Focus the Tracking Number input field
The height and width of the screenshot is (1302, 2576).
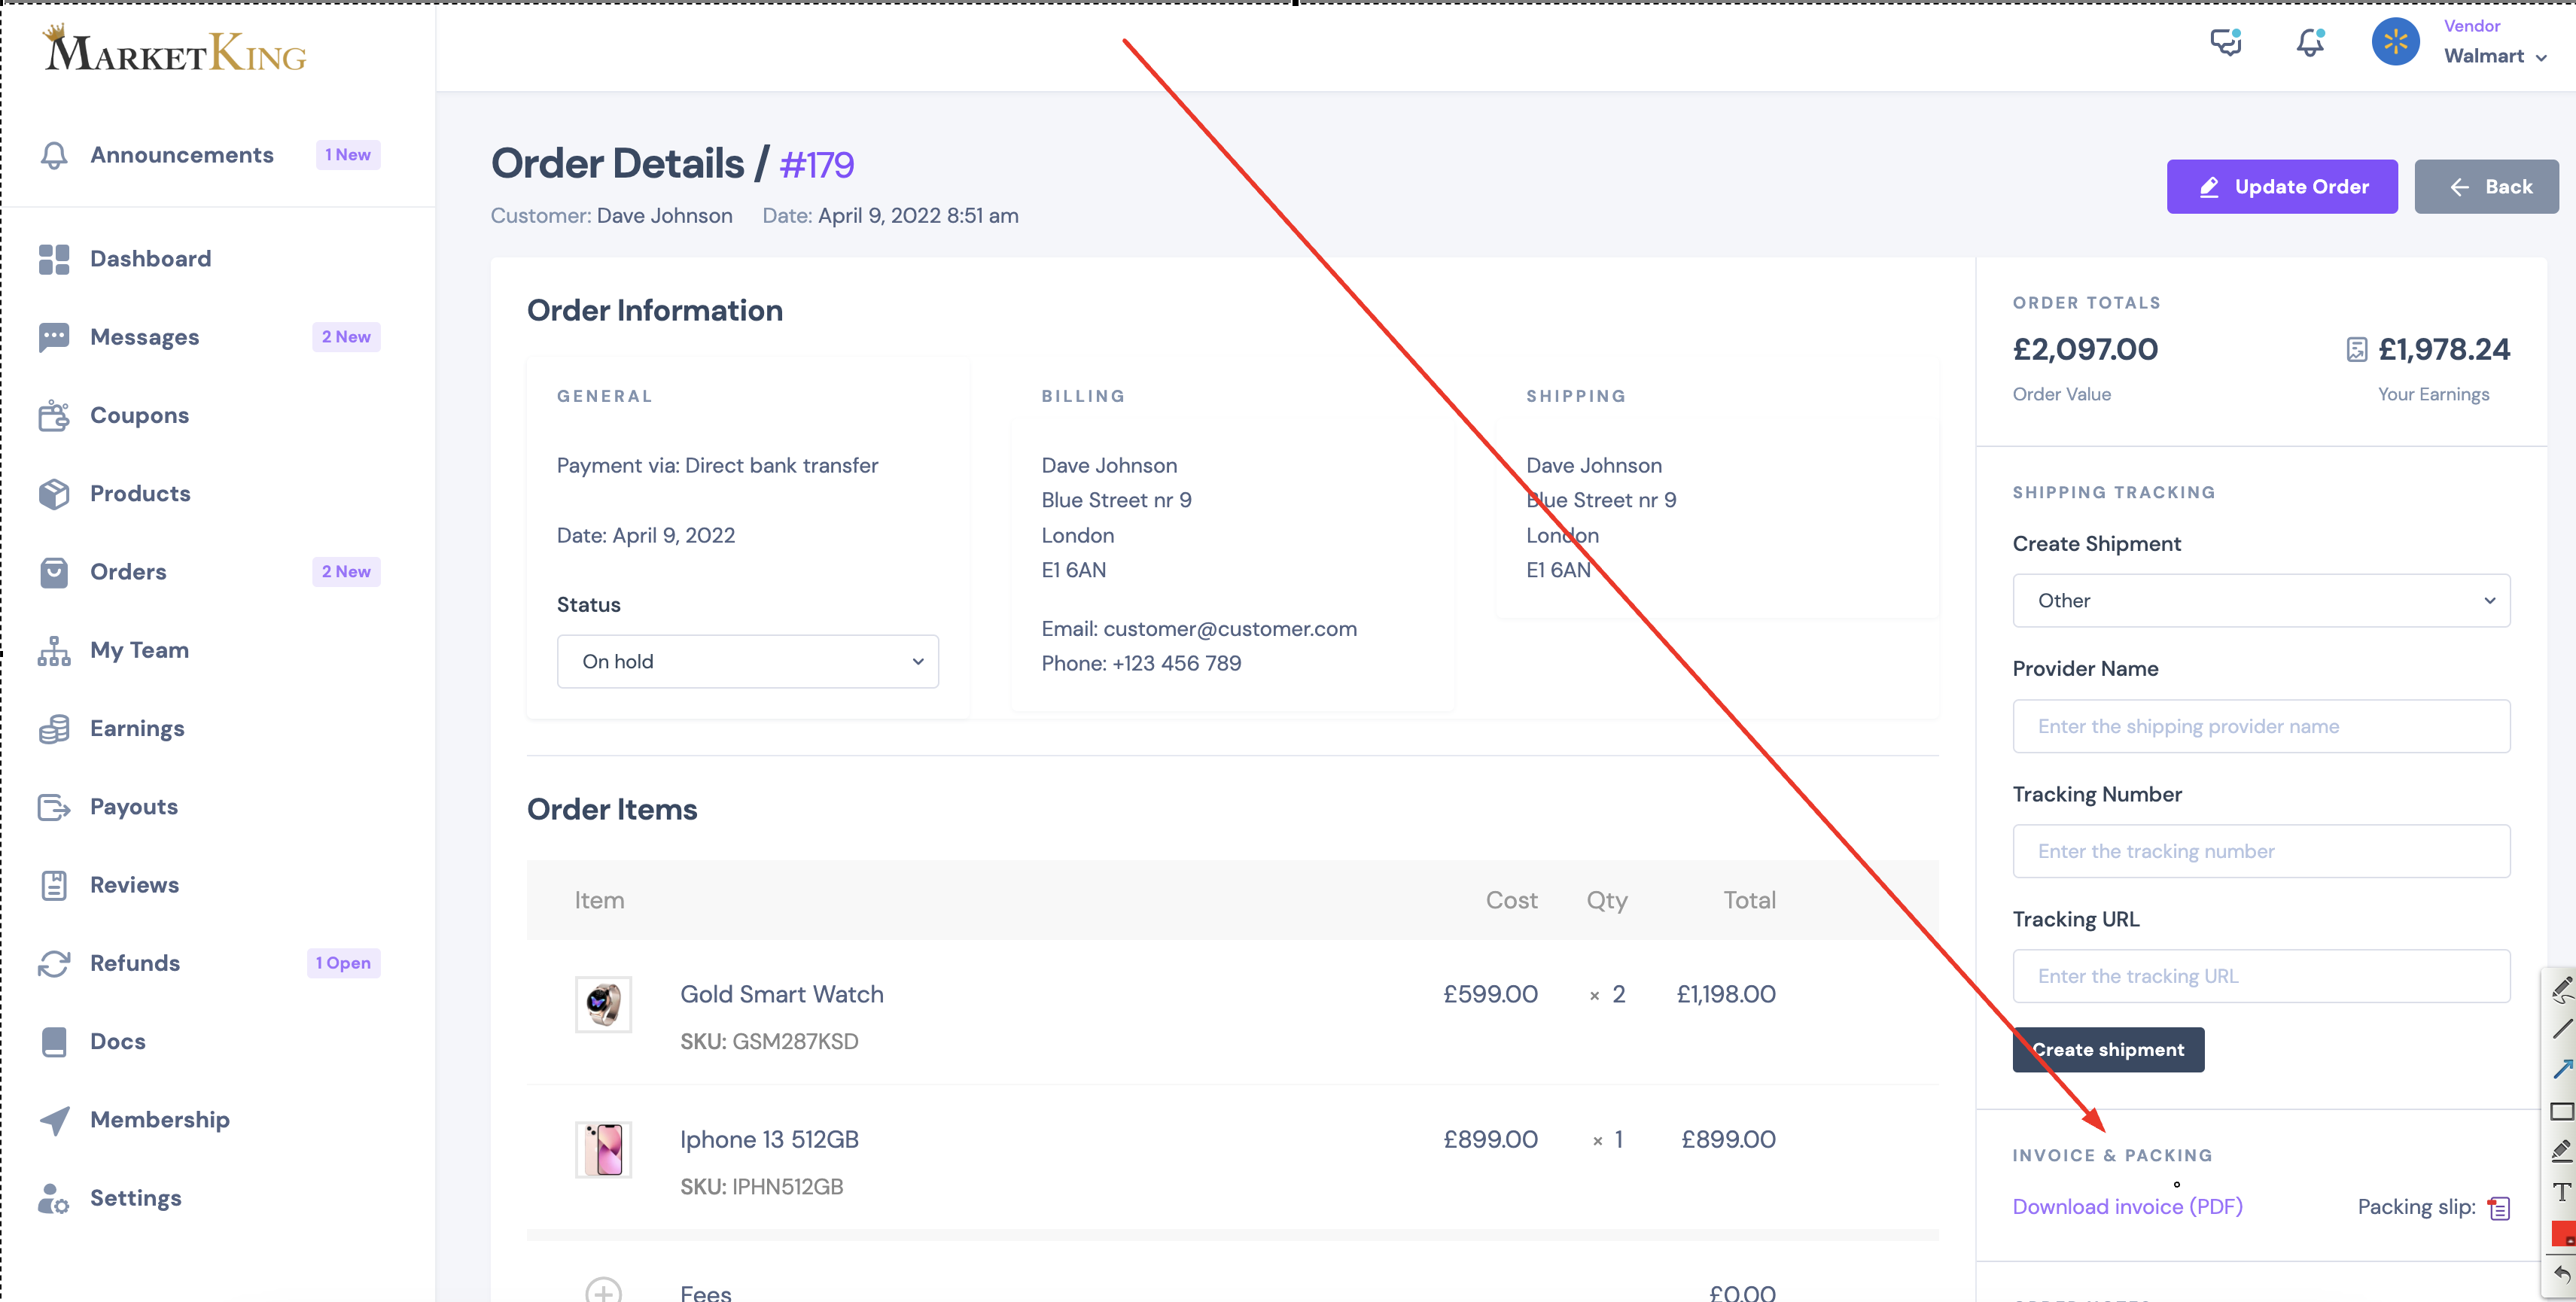[x=2261, y=851]
